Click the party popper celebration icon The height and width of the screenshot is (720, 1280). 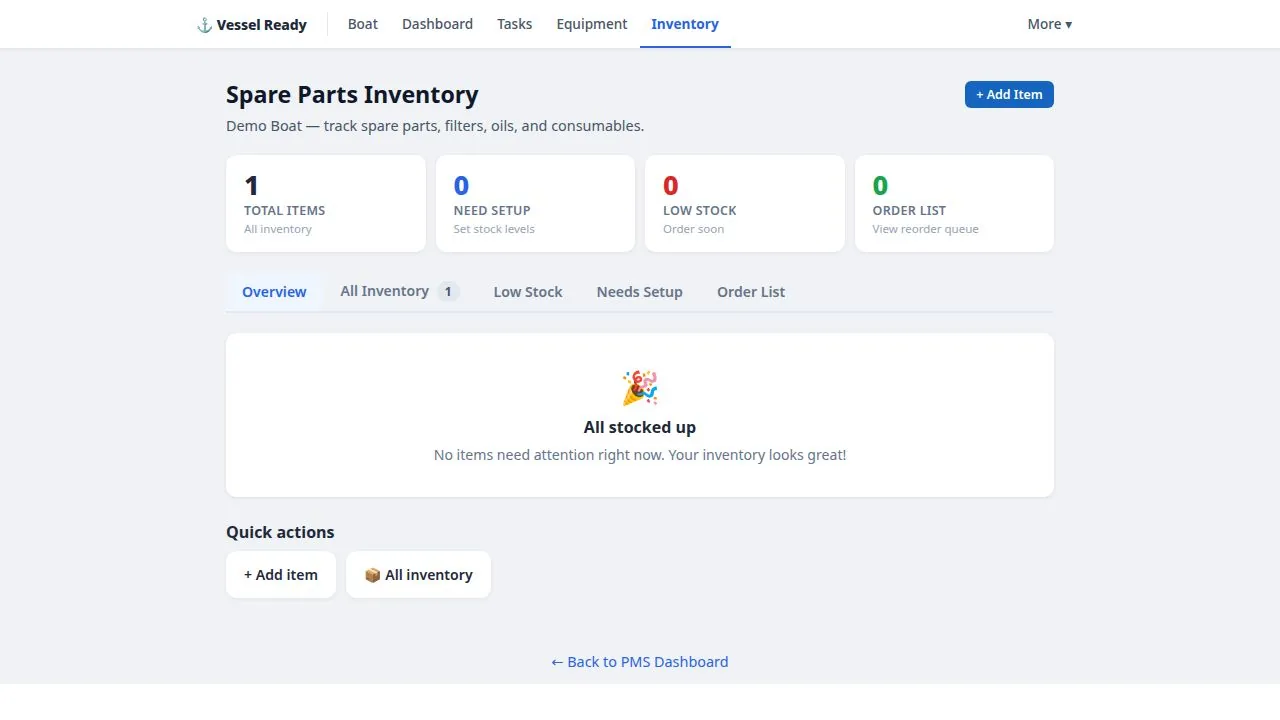click(640, 388)
